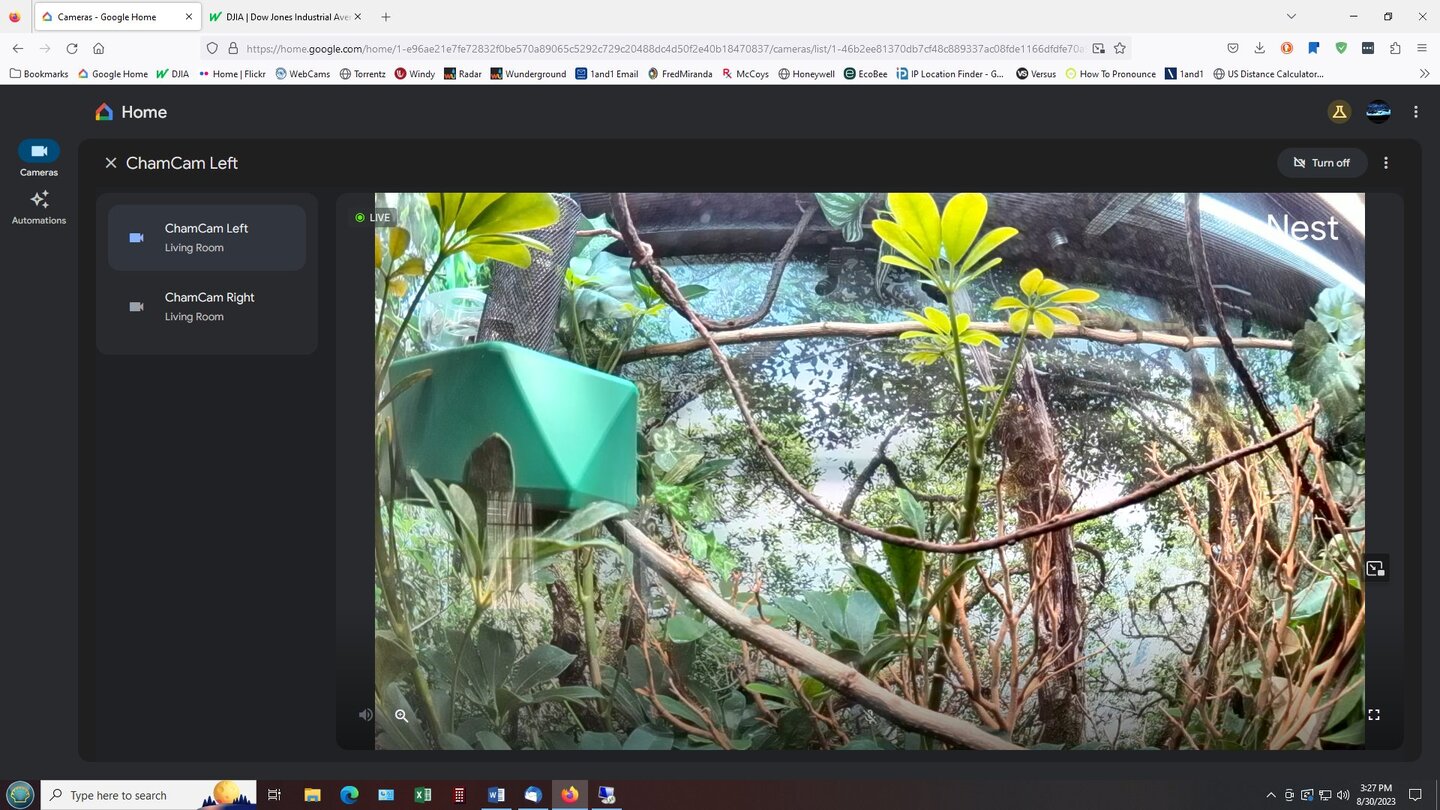Open the account profile avatar
The width and height of the screenshot is (1440, 810).
[x=1378, y=112]
